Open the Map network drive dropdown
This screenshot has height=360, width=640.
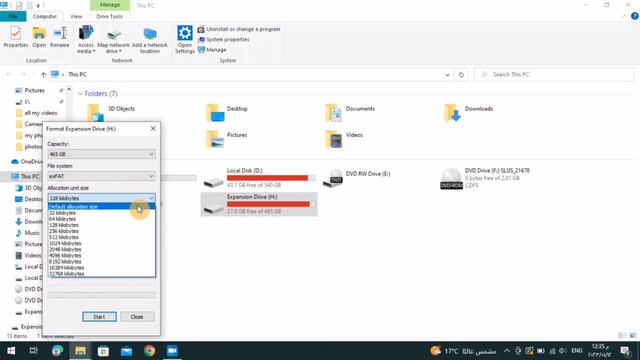[x=113, y=39]
